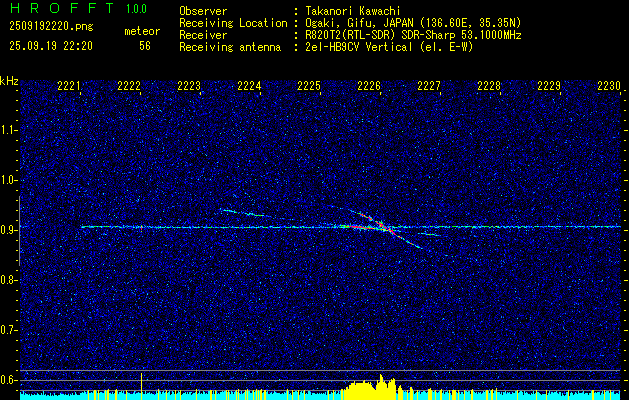Click the faint meteor trail near 2224

click(x=241, y=213)
